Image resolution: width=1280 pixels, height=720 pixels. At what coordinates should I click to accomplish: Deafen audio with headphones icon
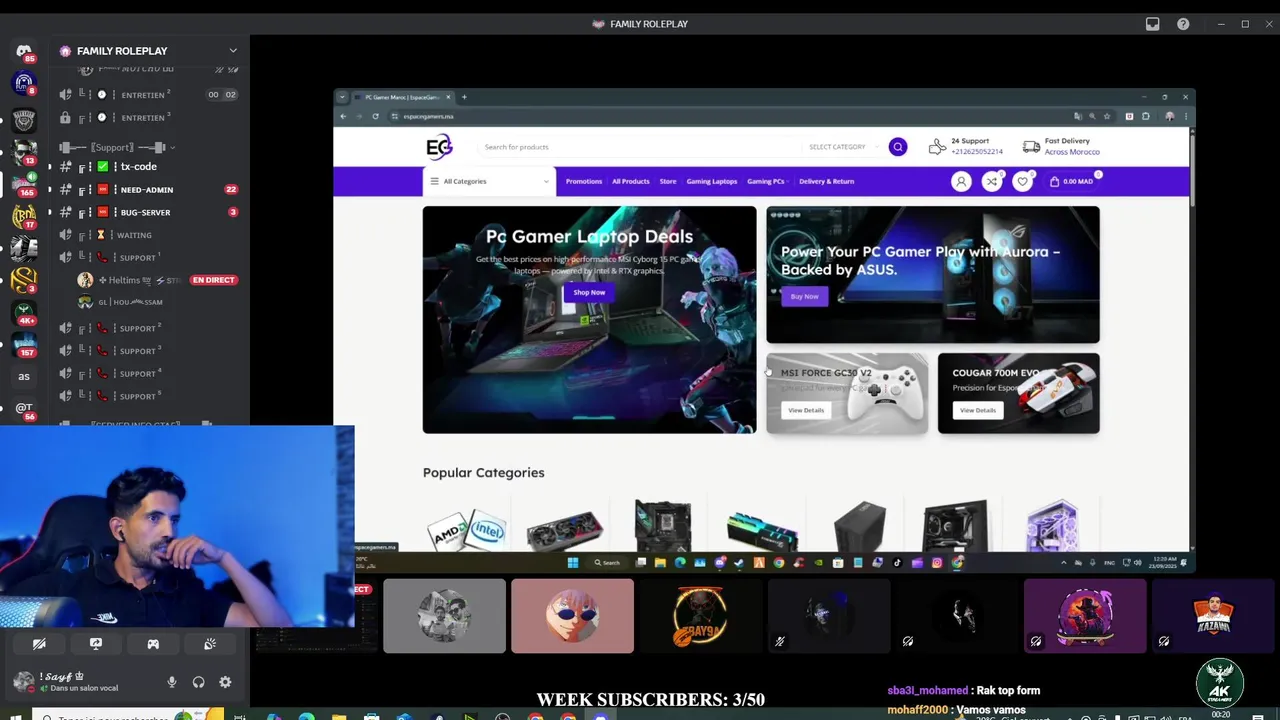coord(198,682)
